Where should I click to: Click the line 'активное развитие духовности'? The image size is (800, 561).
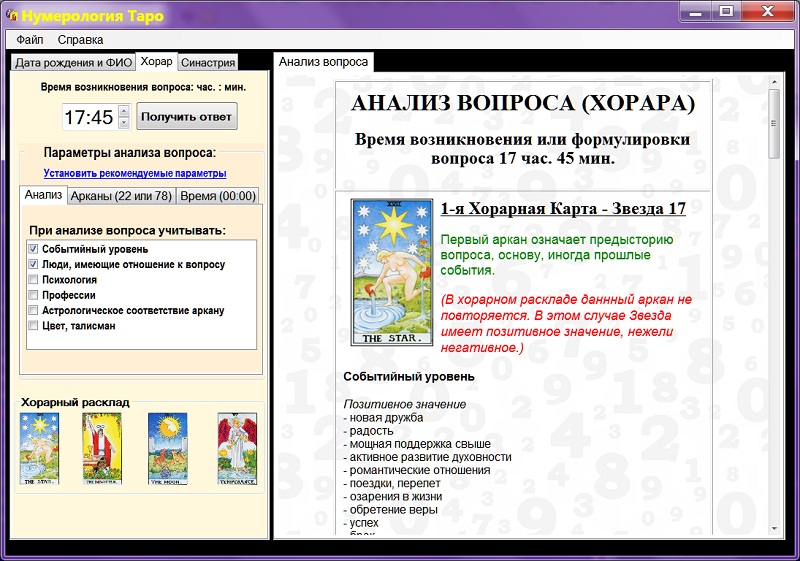tap(427, 457)
